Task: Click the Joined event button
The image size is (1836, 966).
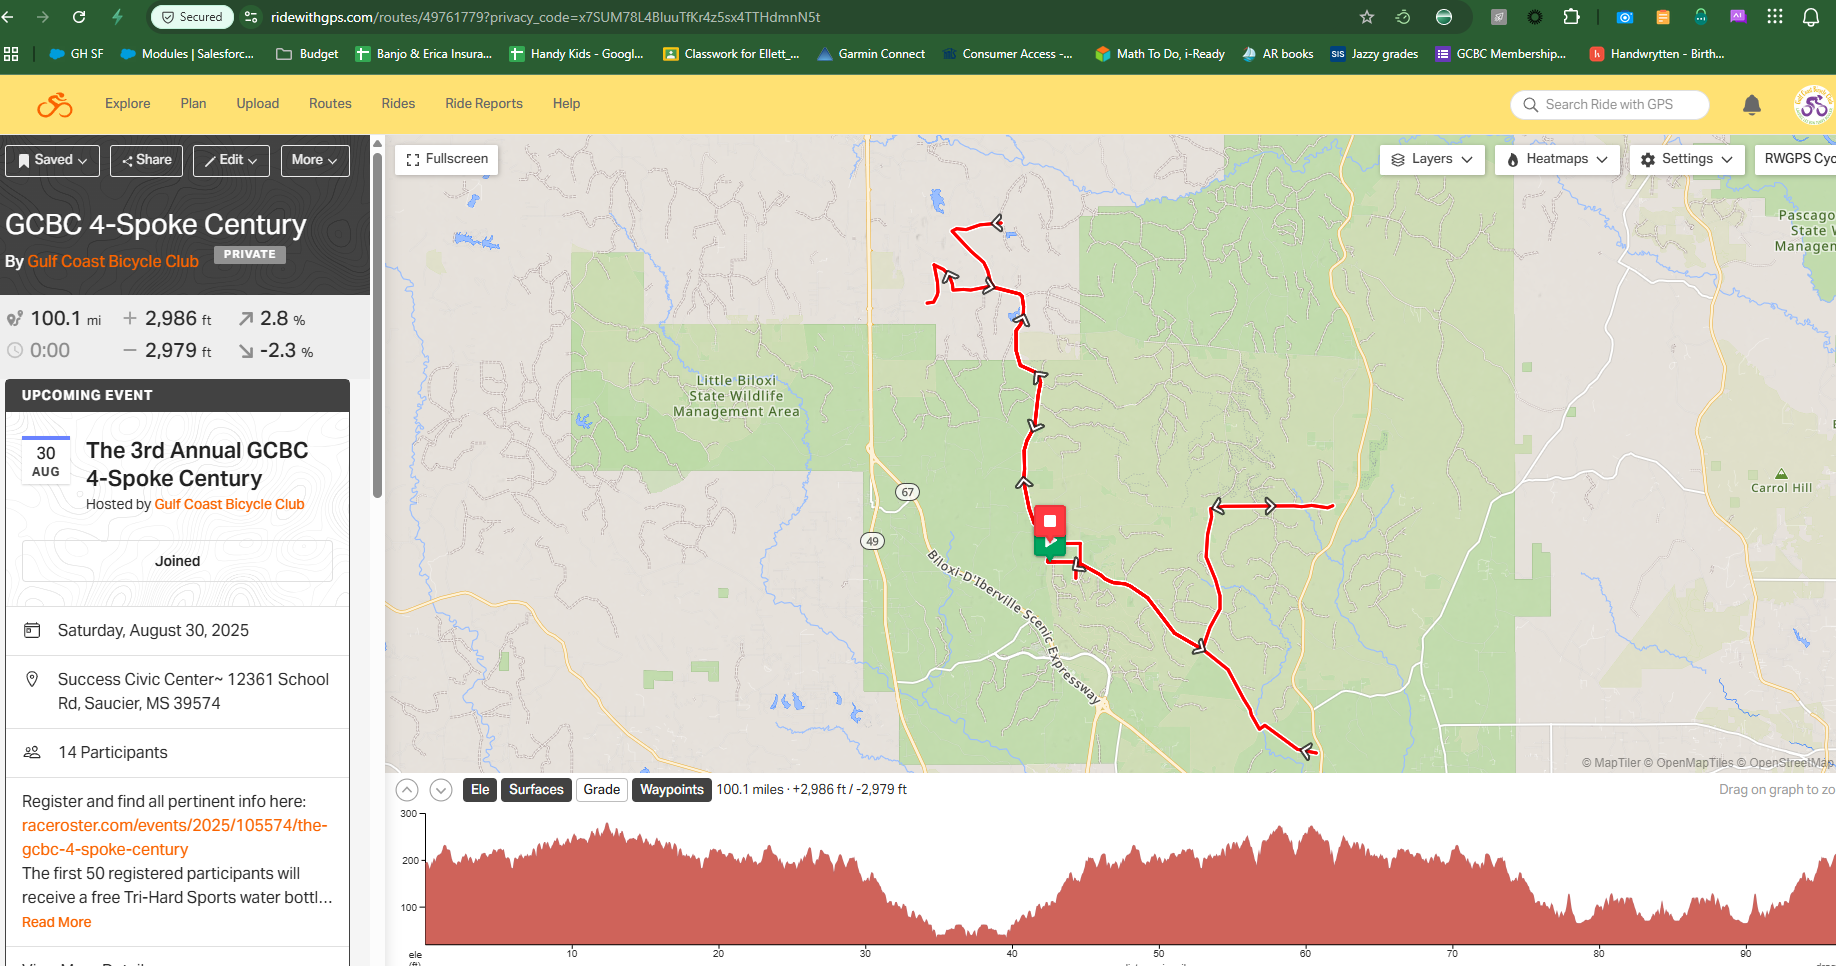Action: point(177,561)
